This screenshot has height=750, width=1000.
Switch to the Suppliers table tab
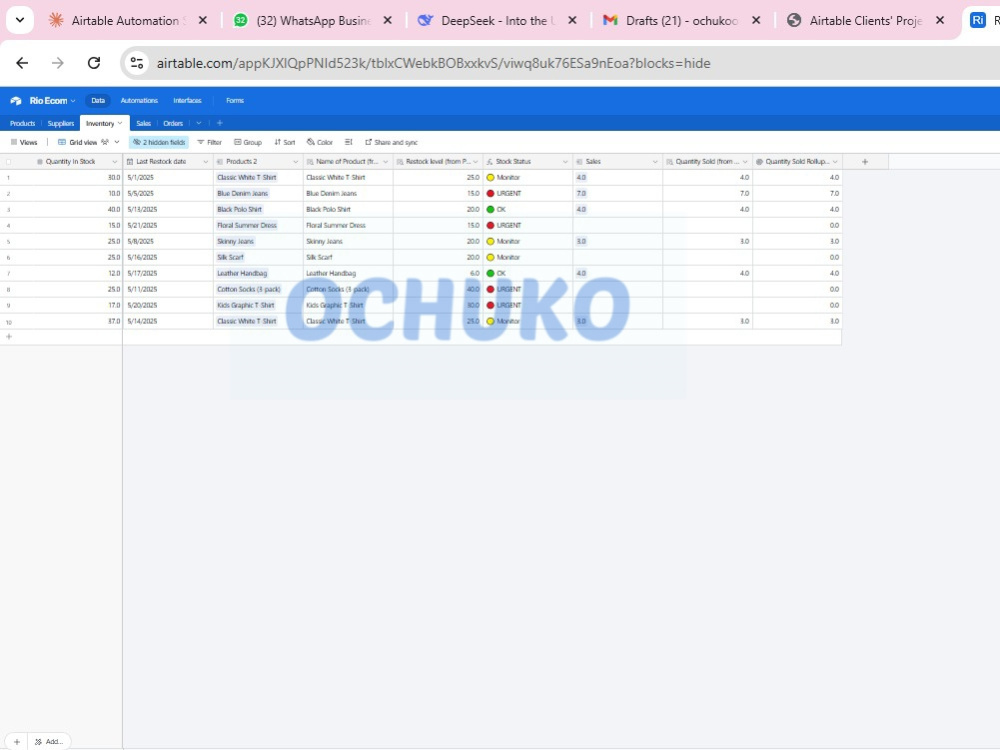pos(61,124)
